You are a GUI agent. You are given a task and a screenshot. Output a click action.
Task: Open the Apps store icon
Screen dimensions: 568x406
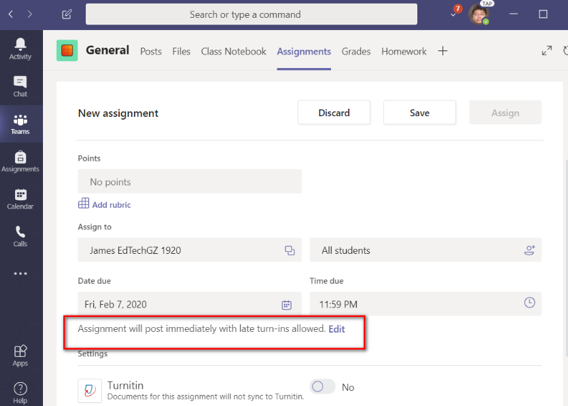coord(20,356)
